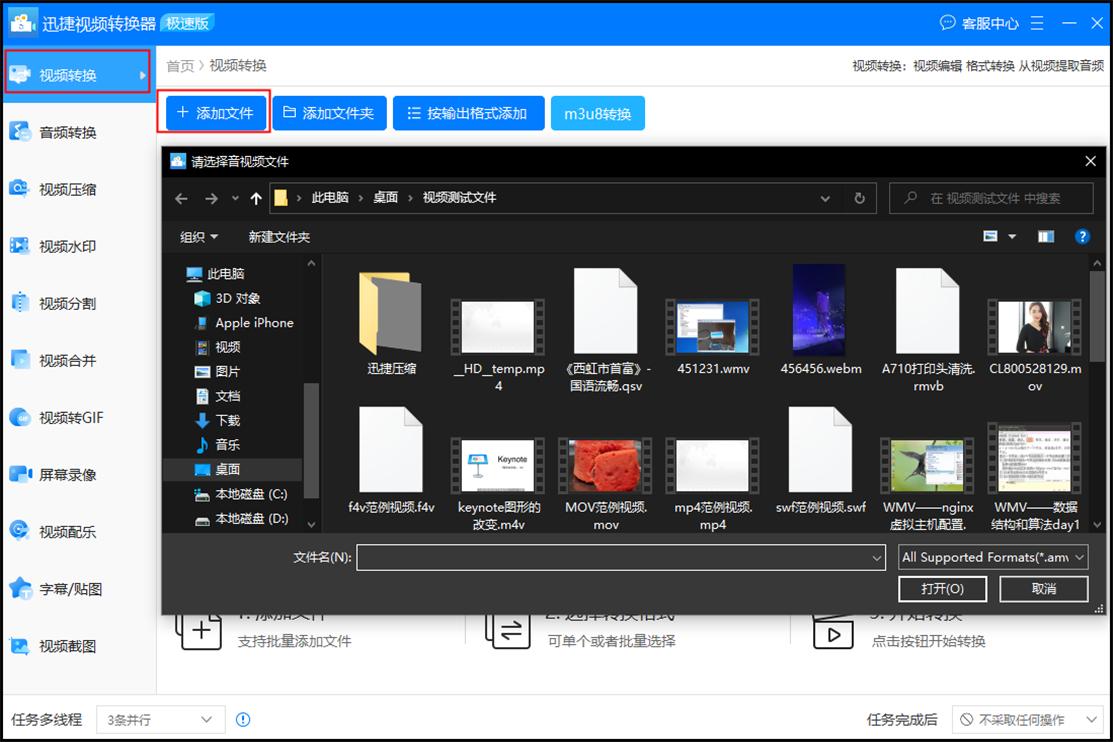
Task: Select 本地磁盘 (C:) in the tree
Action: click(x=250, y=494)
